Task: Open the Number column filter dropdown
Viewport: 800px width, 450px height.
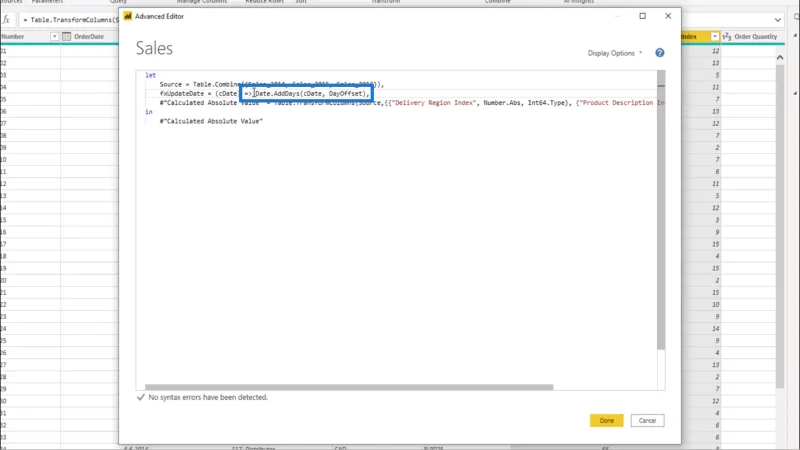Action: pyautogui.click(x=54, y=37)
